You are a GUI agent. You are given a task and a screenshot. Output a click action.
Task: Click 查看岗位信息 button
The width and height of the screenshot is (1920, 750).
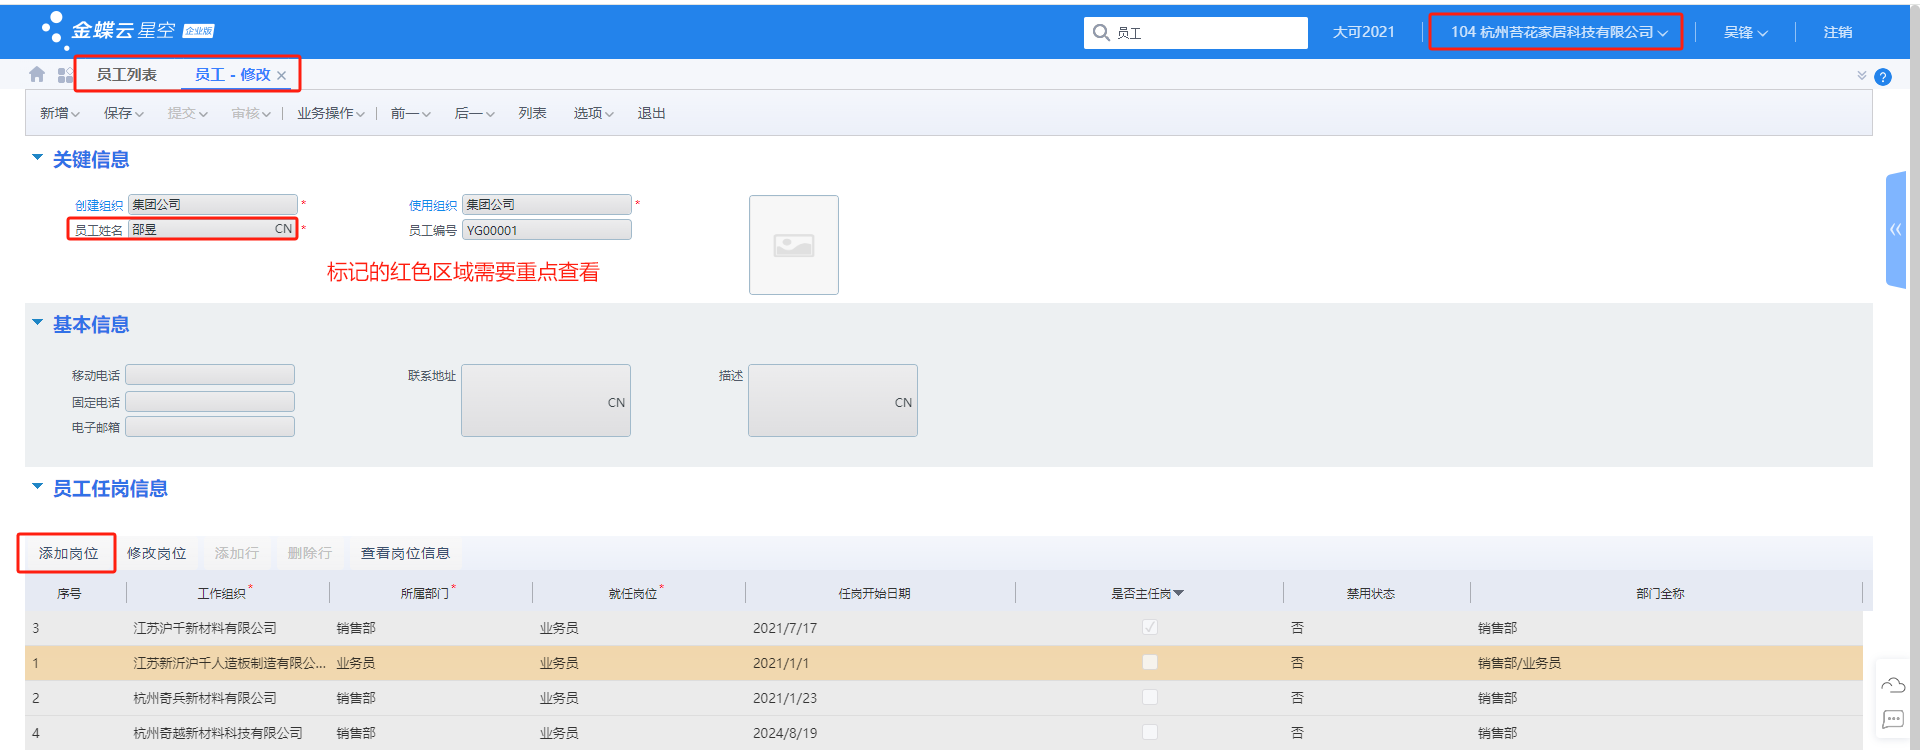point(405,553)
